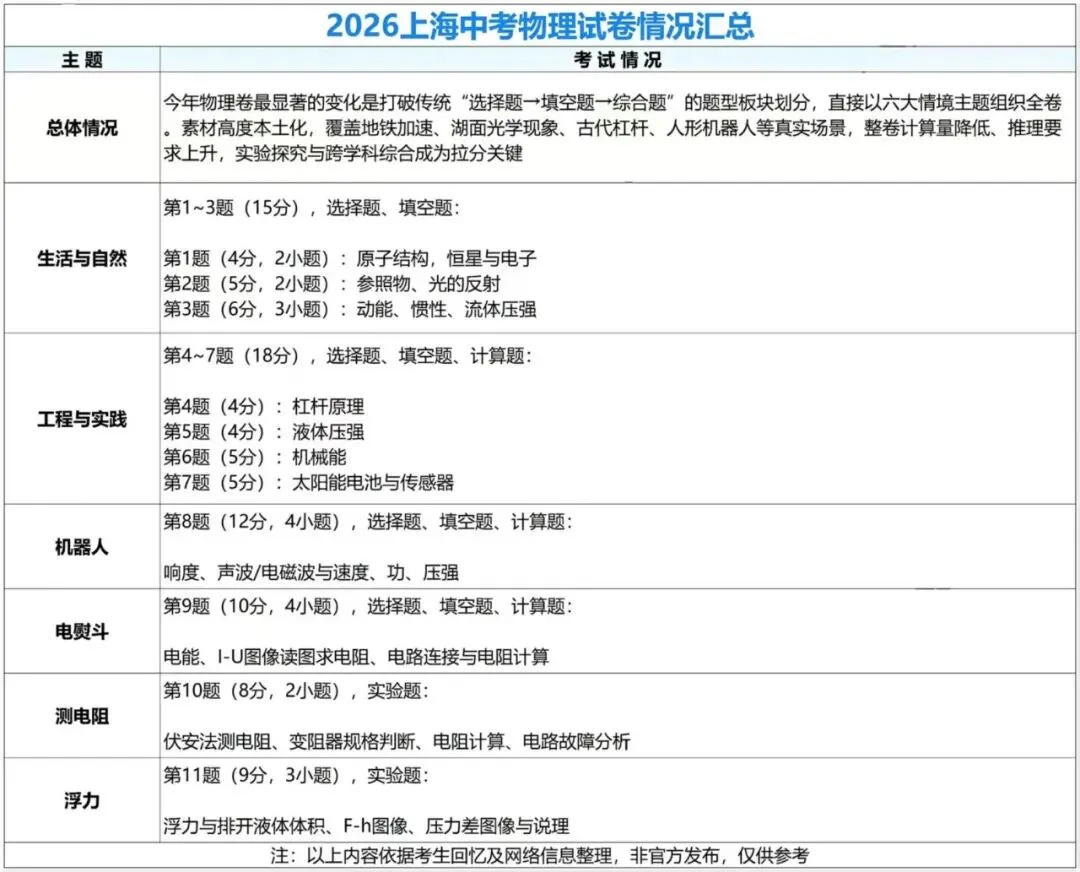Click the 生活与自然 row label
1080x872 pixels.
82,258
